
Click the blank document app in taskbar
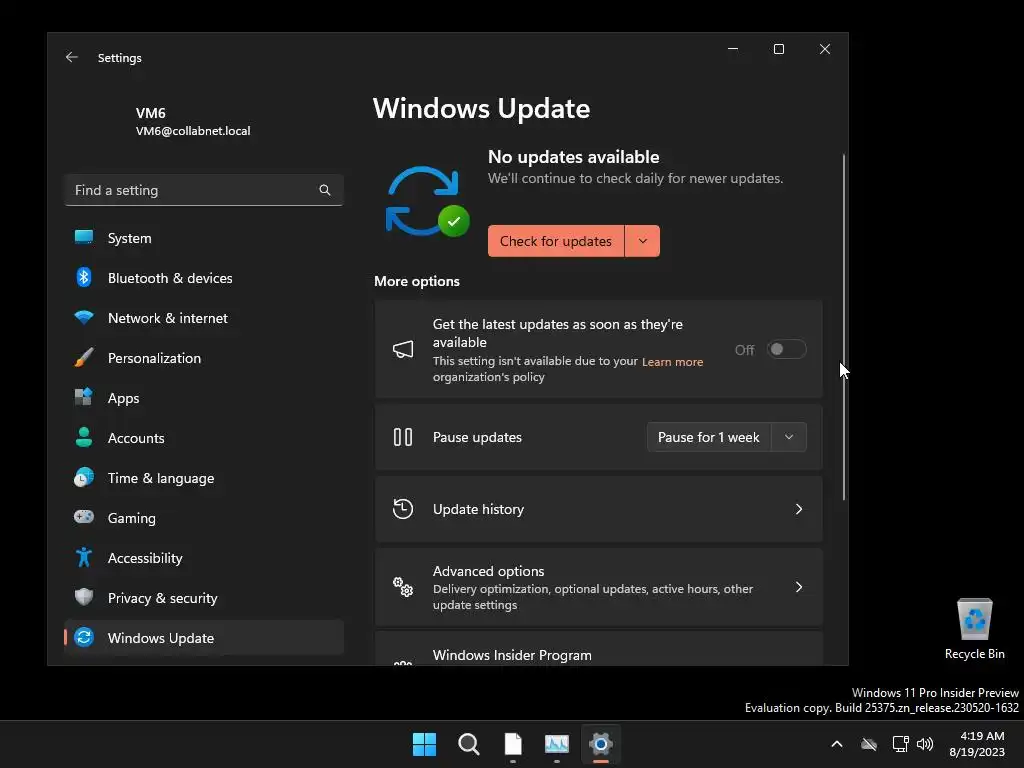pyautogui.click(x=513, y=744)
